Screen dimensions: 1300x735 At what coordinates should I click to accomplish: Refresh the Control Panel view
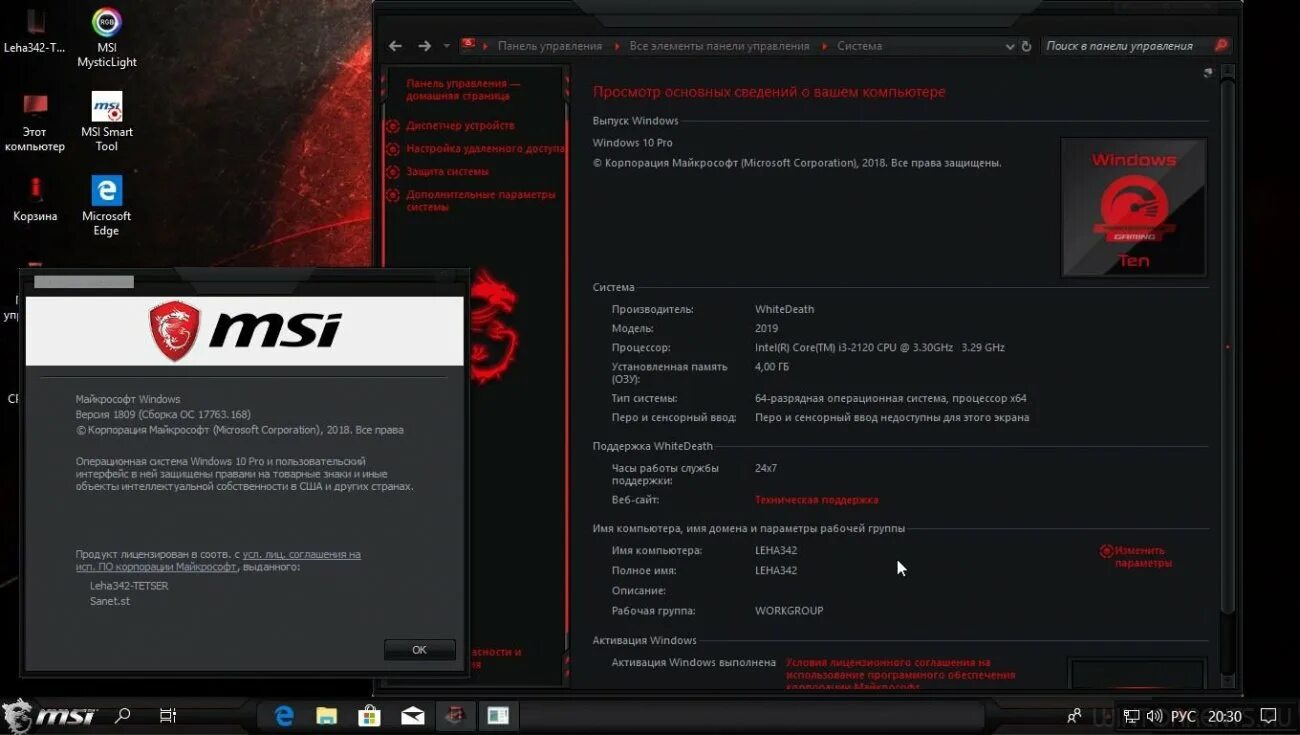click(x=1026, y=46)
